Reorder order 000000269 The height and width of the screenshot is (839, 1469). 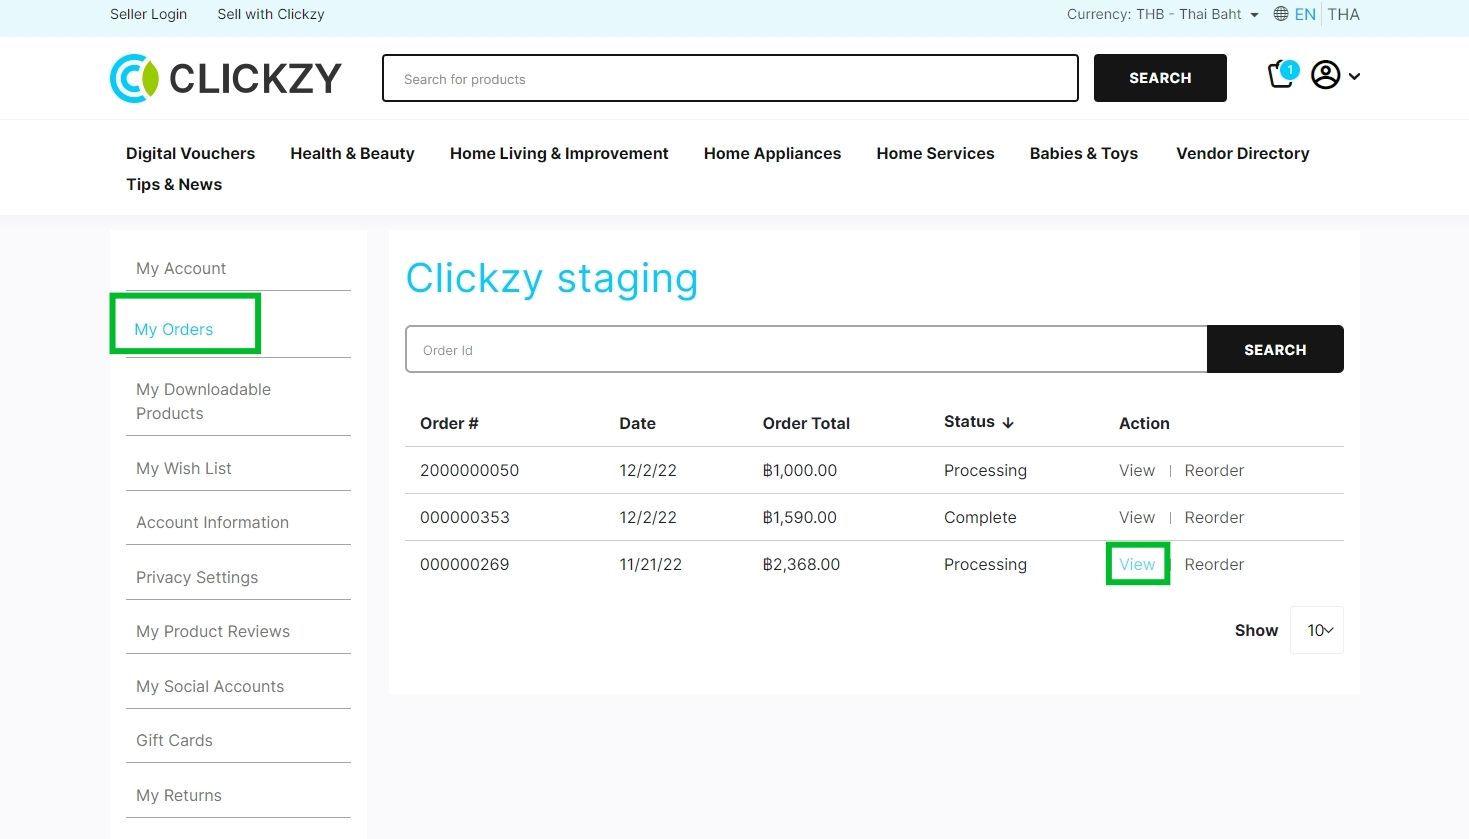(x=1214, y=564)
